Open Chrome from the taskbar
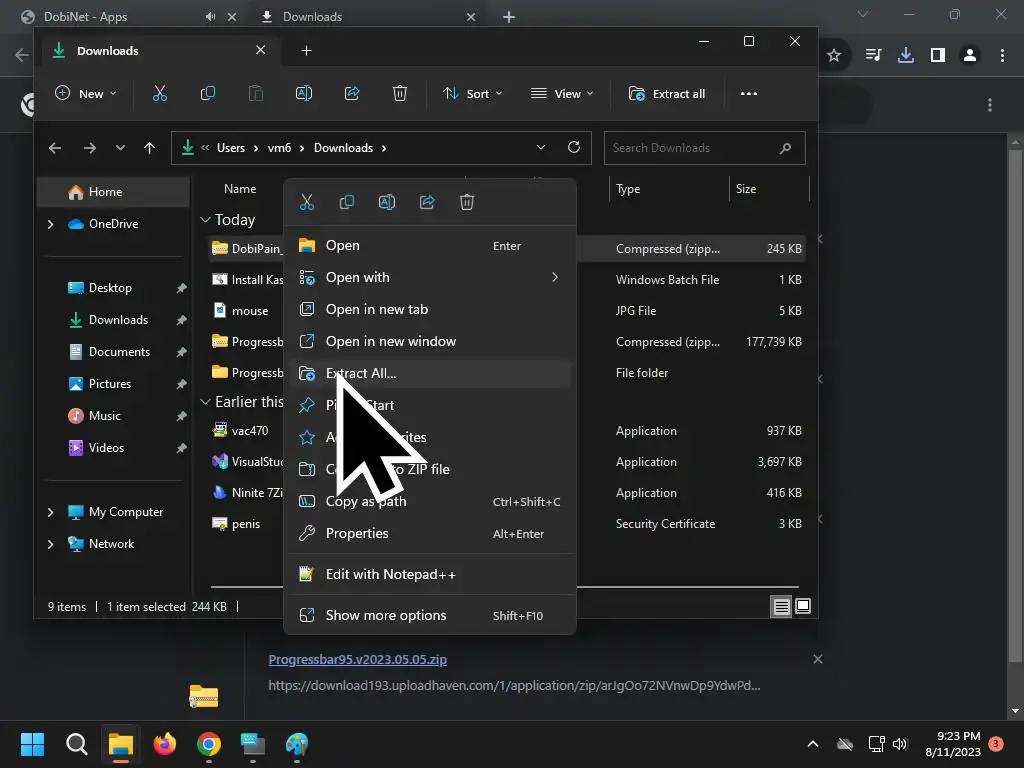The width and height of the screenshot is (1024, 768). pos(208,744)
